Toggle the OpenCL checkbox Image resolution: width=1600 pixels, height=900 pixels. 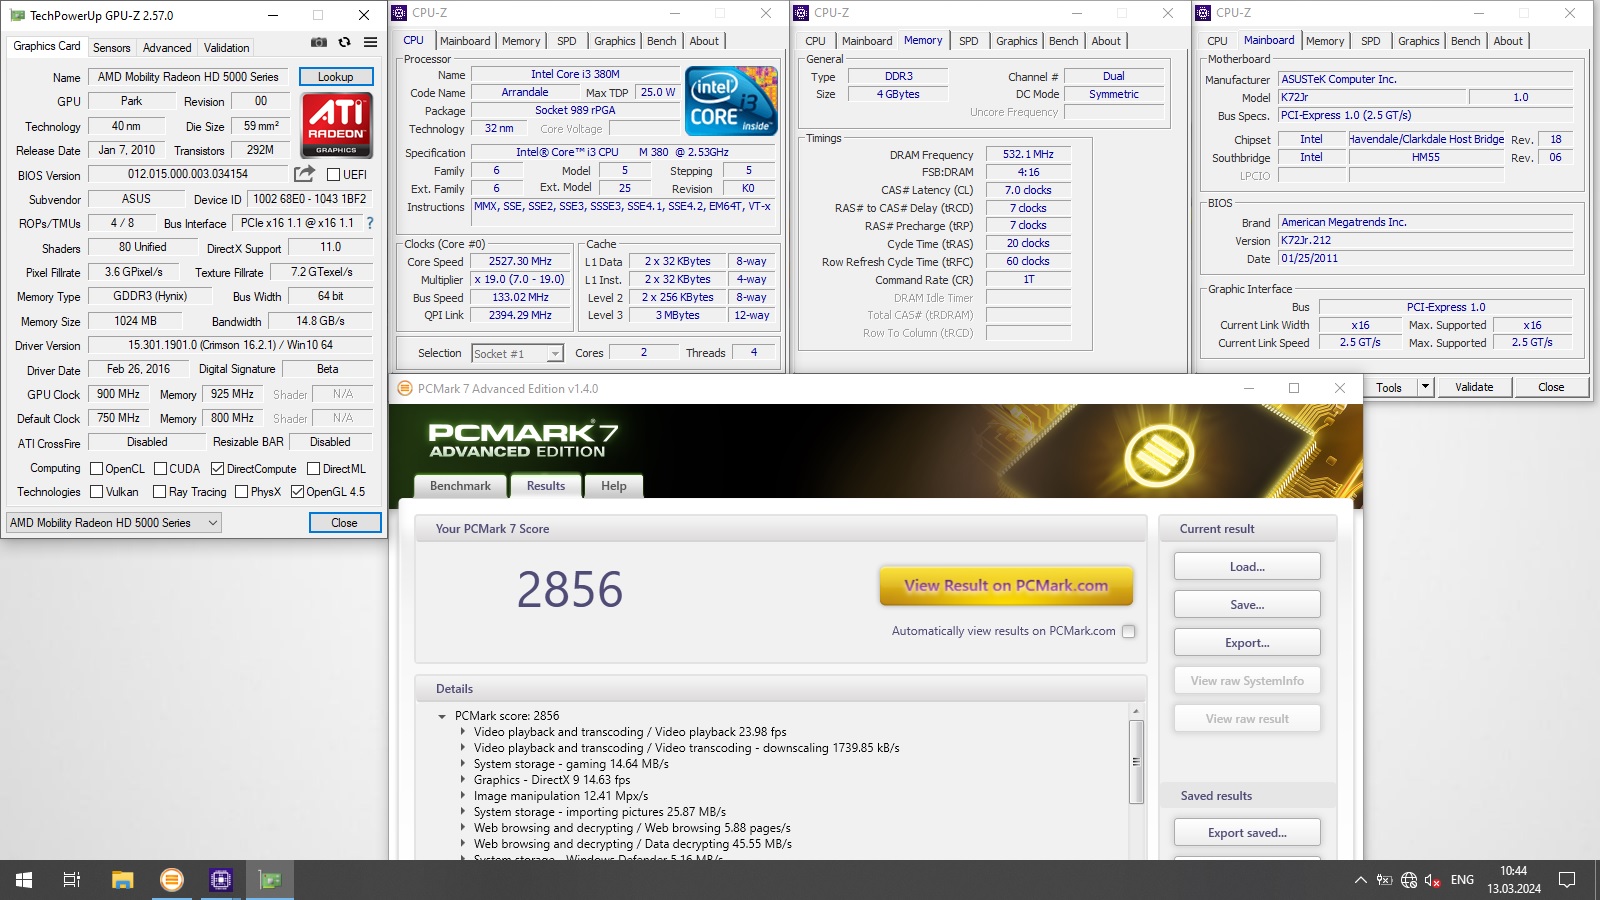tap(97, 468)
